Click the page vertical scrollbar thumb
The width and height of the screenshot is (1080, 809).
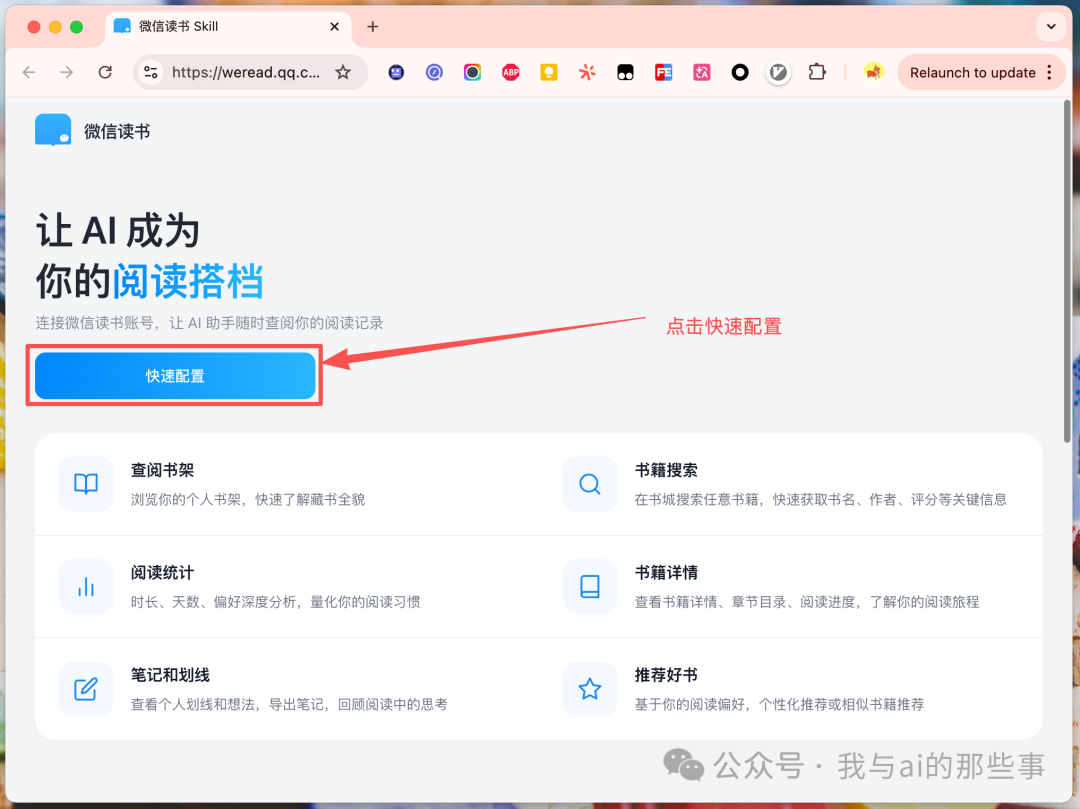(1068, 271)
